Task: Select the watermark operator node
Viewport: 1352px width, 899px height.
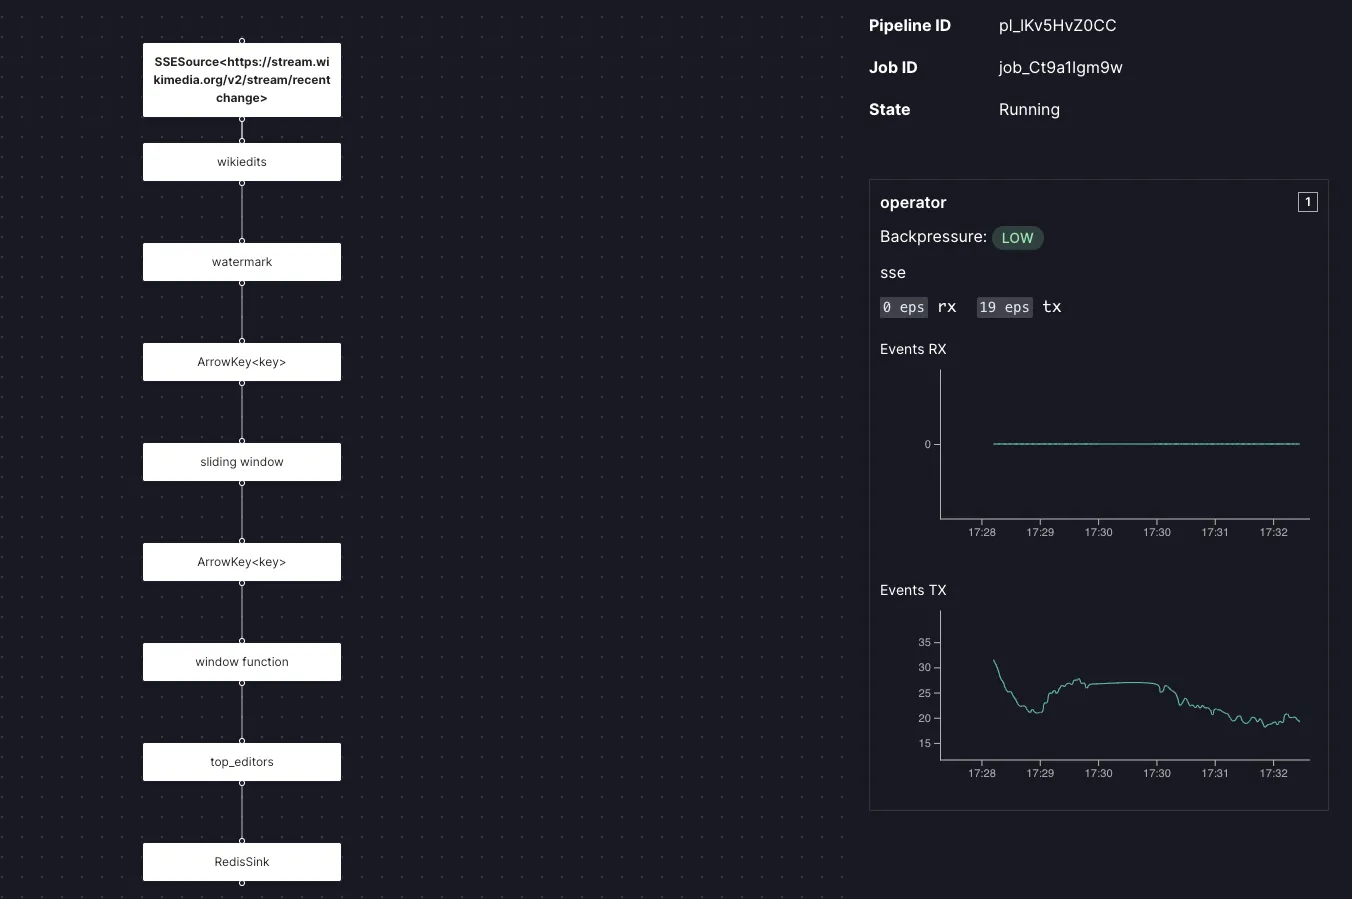Action: tap(241, 262)
